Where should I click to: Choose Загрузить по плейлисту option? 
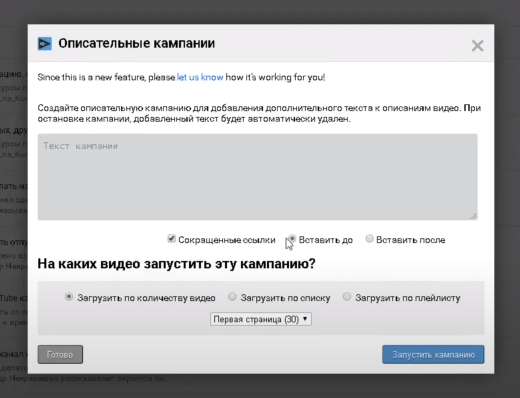point(347,297)
